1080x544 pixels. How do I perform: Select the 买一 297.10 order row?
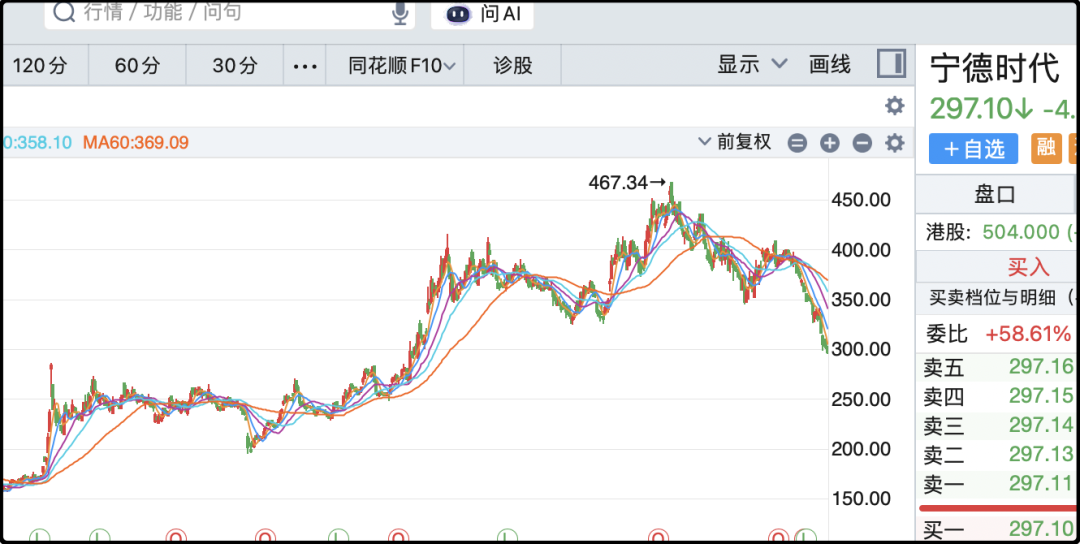[x=999, y=529]
